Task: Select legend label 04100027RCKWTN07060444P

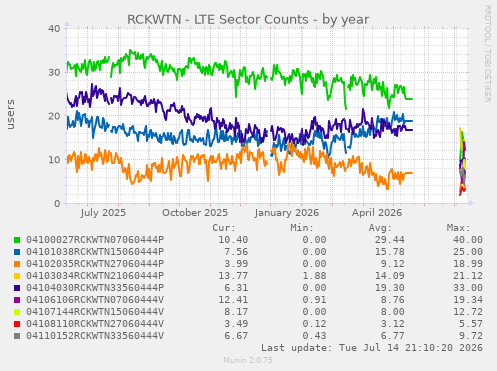Action: (x=95, y=240)
